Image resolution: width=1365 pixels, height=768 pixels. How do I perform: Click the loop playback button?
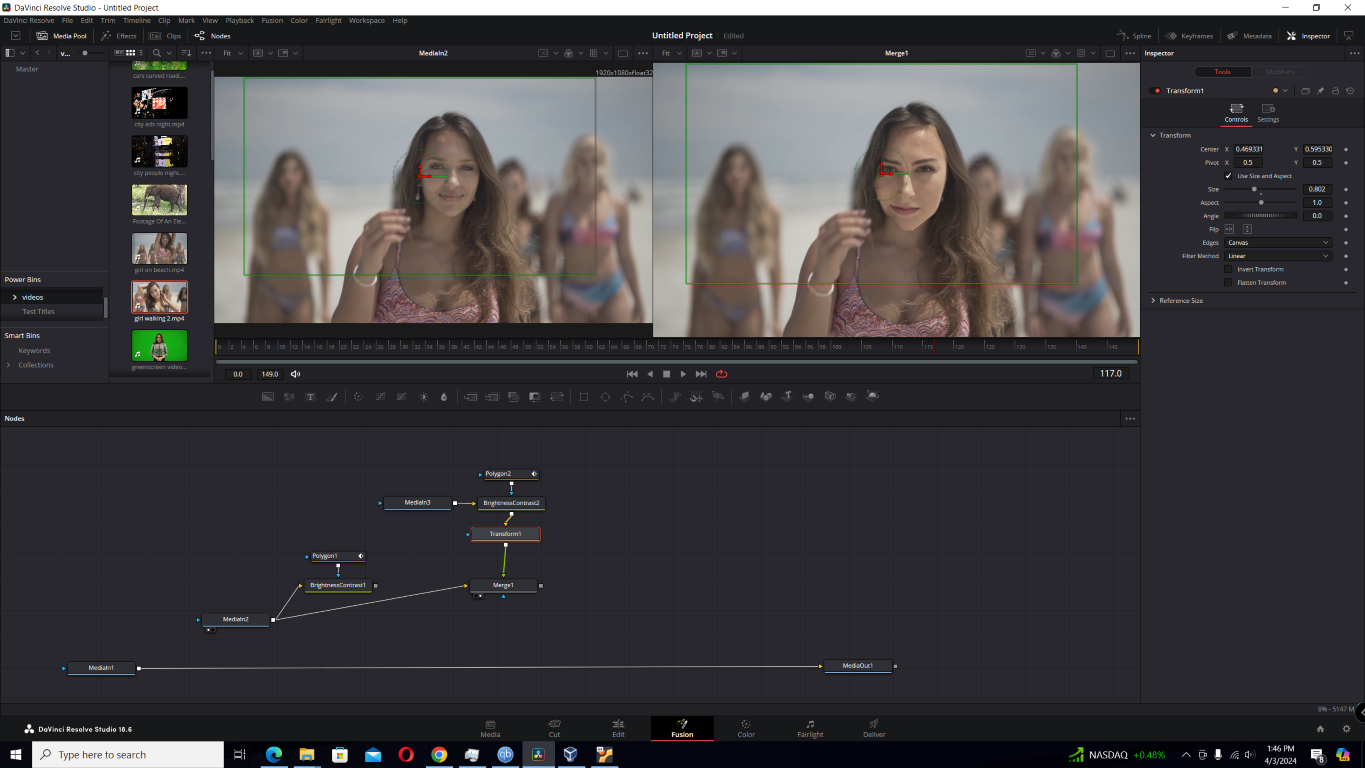(721, 374)
